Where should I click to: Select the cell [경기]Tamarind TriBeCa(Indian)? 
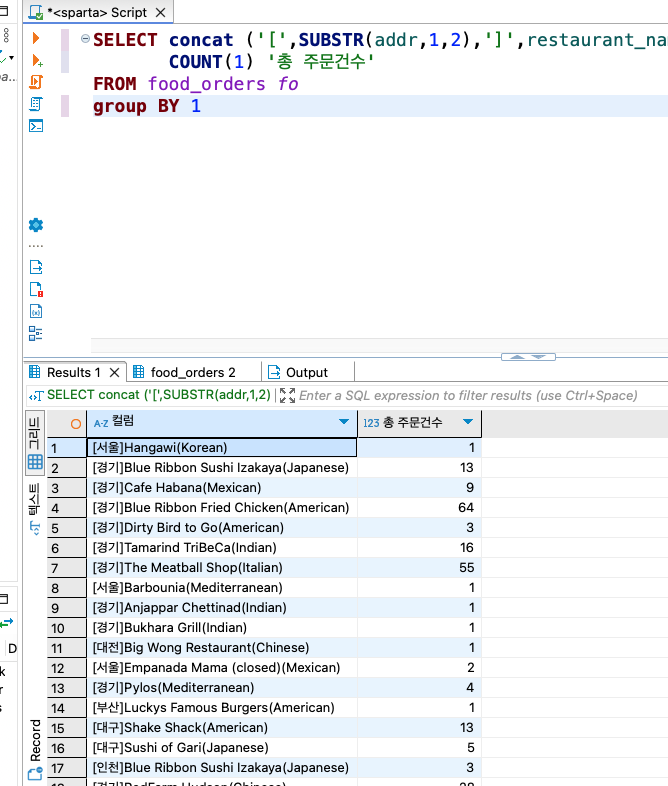pos(222,547)
